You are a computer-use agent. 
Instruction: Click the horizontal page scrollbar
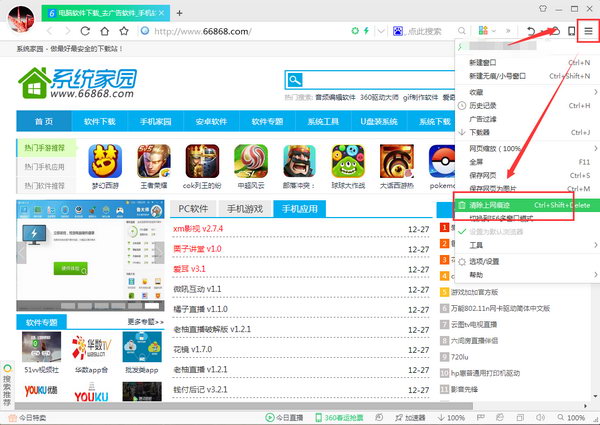243,405
